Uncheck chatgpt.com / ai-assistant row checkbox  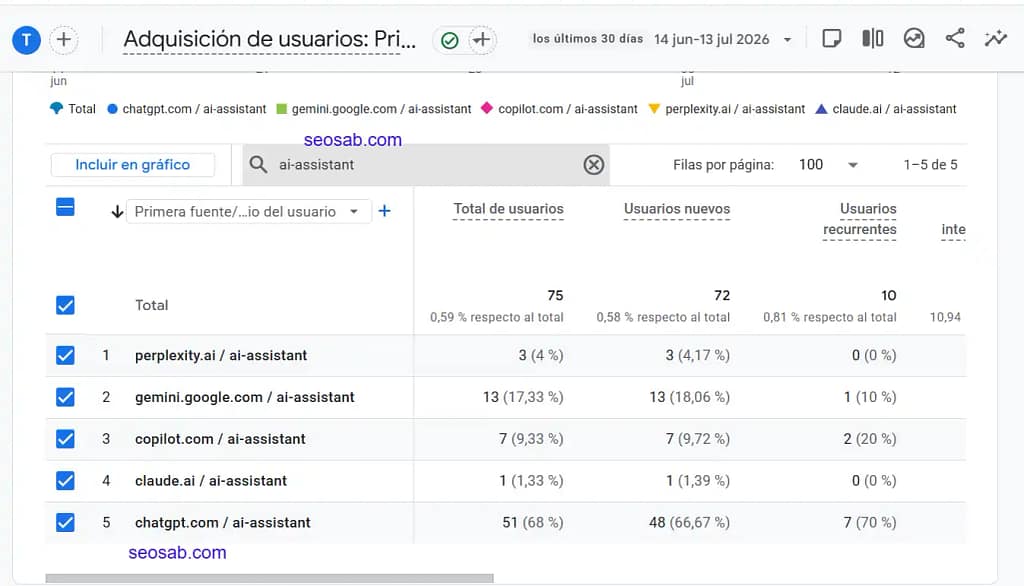click(x=65, y=523)
